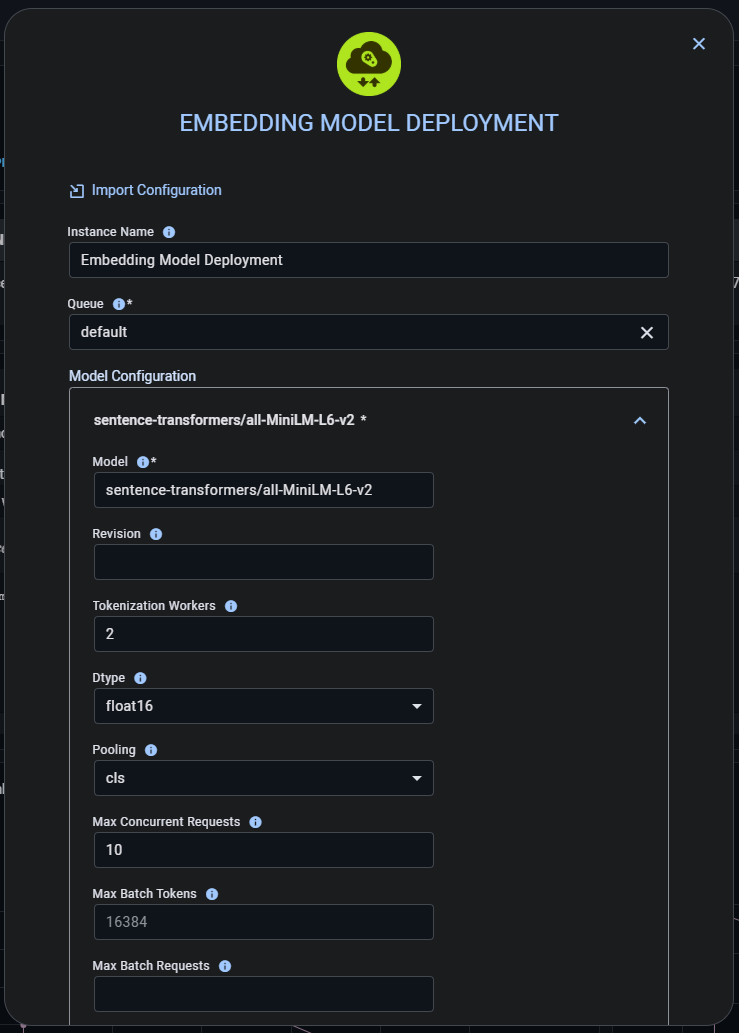Screen dimensions: 739x1033
Task: Click the Import Configuration icon
Action: tap(76, 189)
